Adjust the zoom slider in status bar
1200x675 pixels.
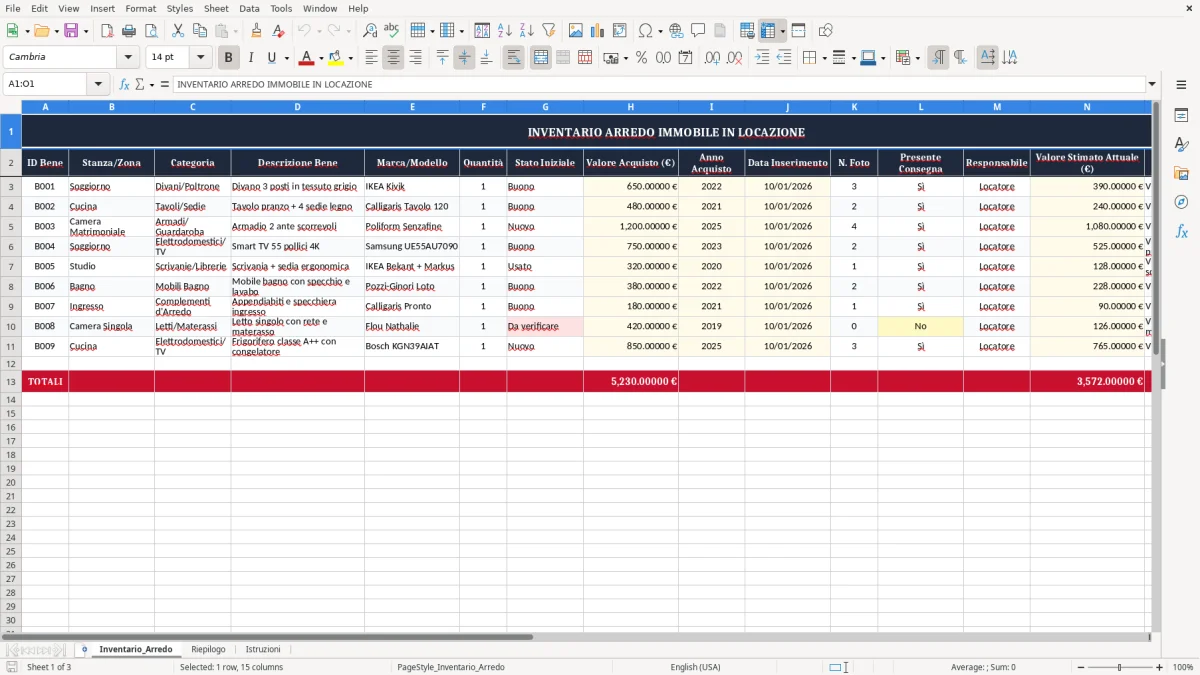(x=1119, y=667)
